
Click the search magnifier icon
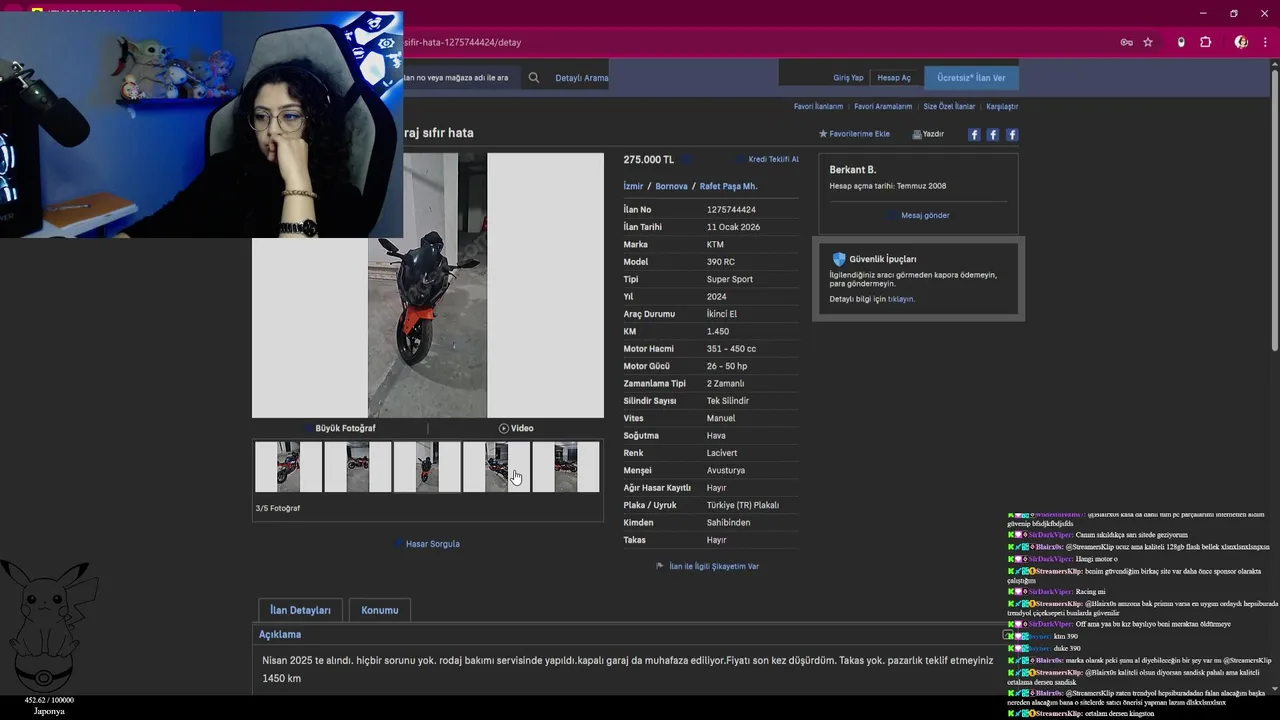click(x=534, y=78)
